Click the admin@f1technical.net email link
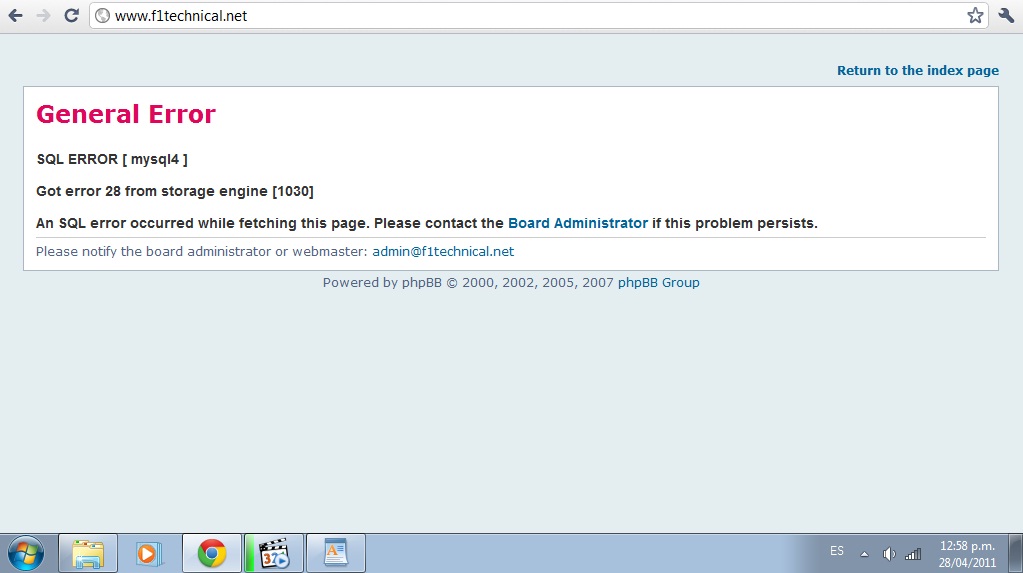1023x573 pixels. 443,252
